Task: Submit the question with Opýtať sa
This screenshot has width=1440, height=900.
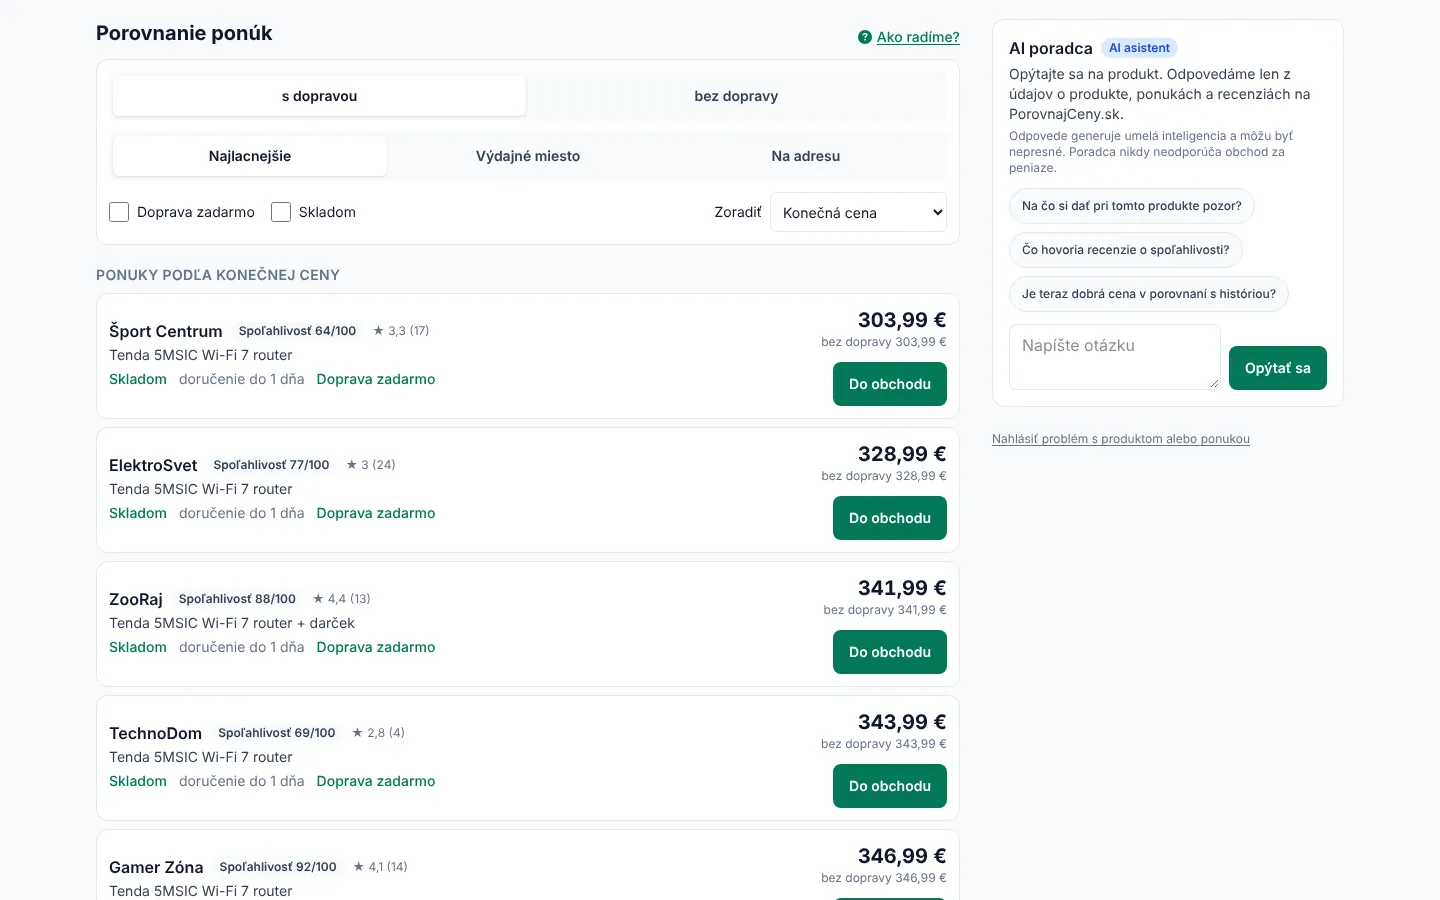Action: (1278, 368)
